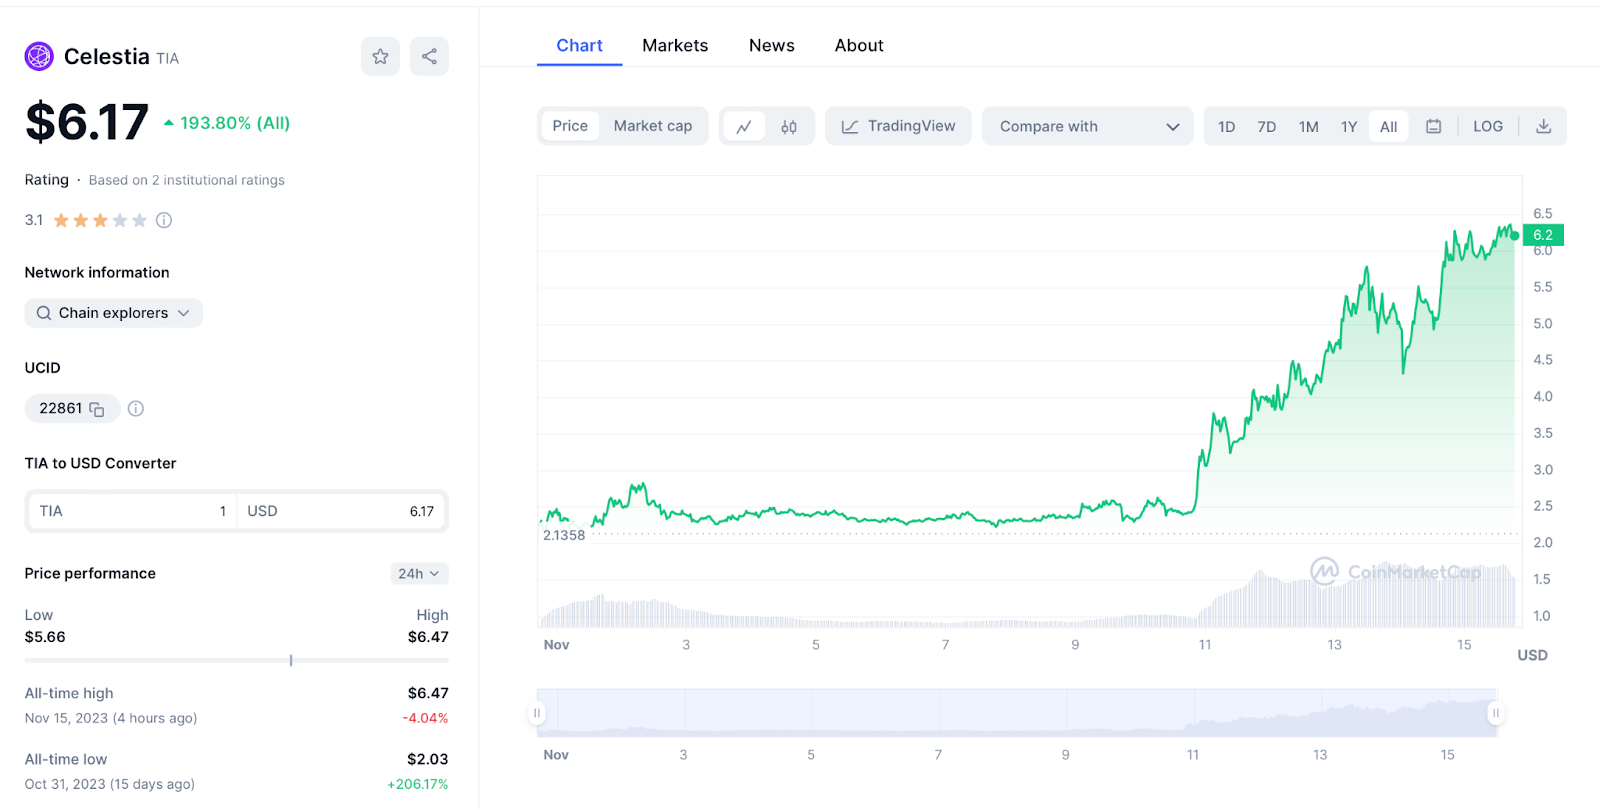Switch to line chart icon

coord(744,126)
